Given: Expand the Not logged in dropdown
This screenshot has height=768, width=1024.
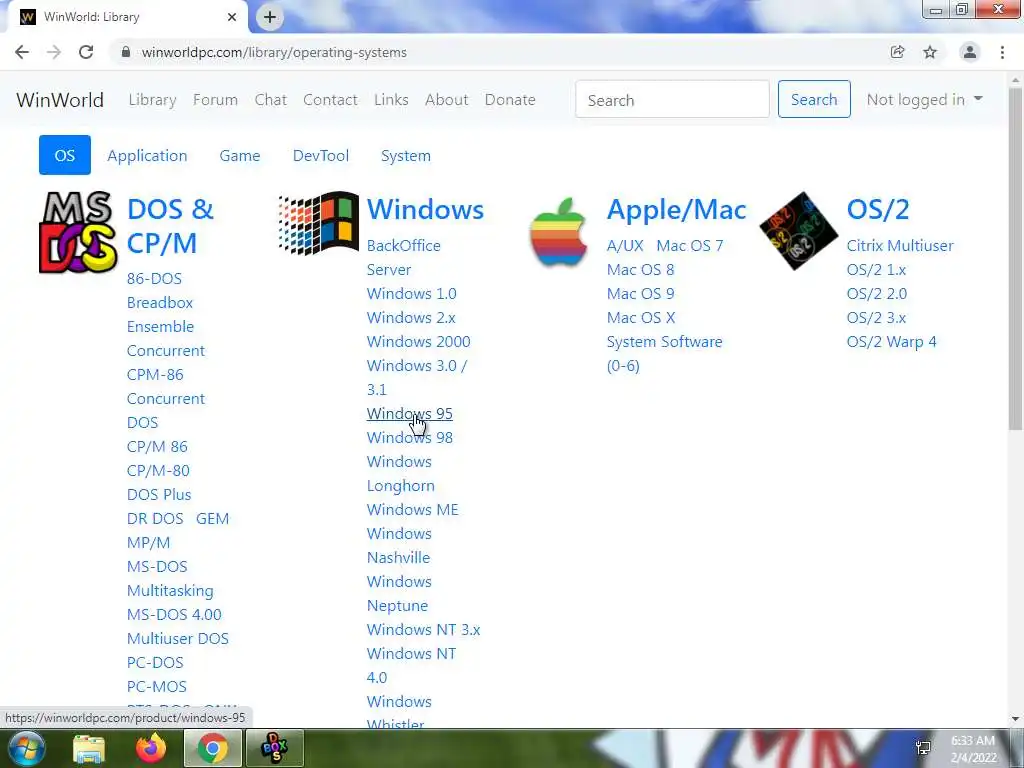Looking at the screenshot, I should coord(925,99).
